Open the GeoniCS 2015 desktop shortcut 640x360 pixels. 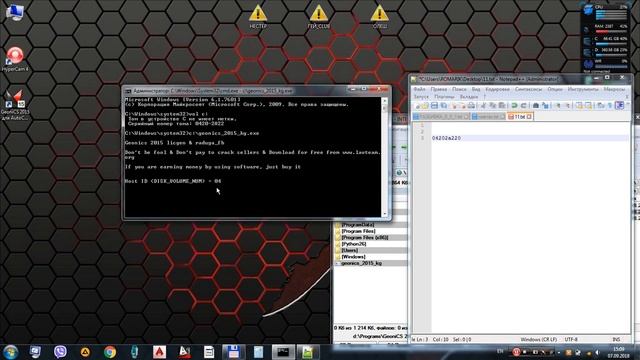tap(15, 105)
